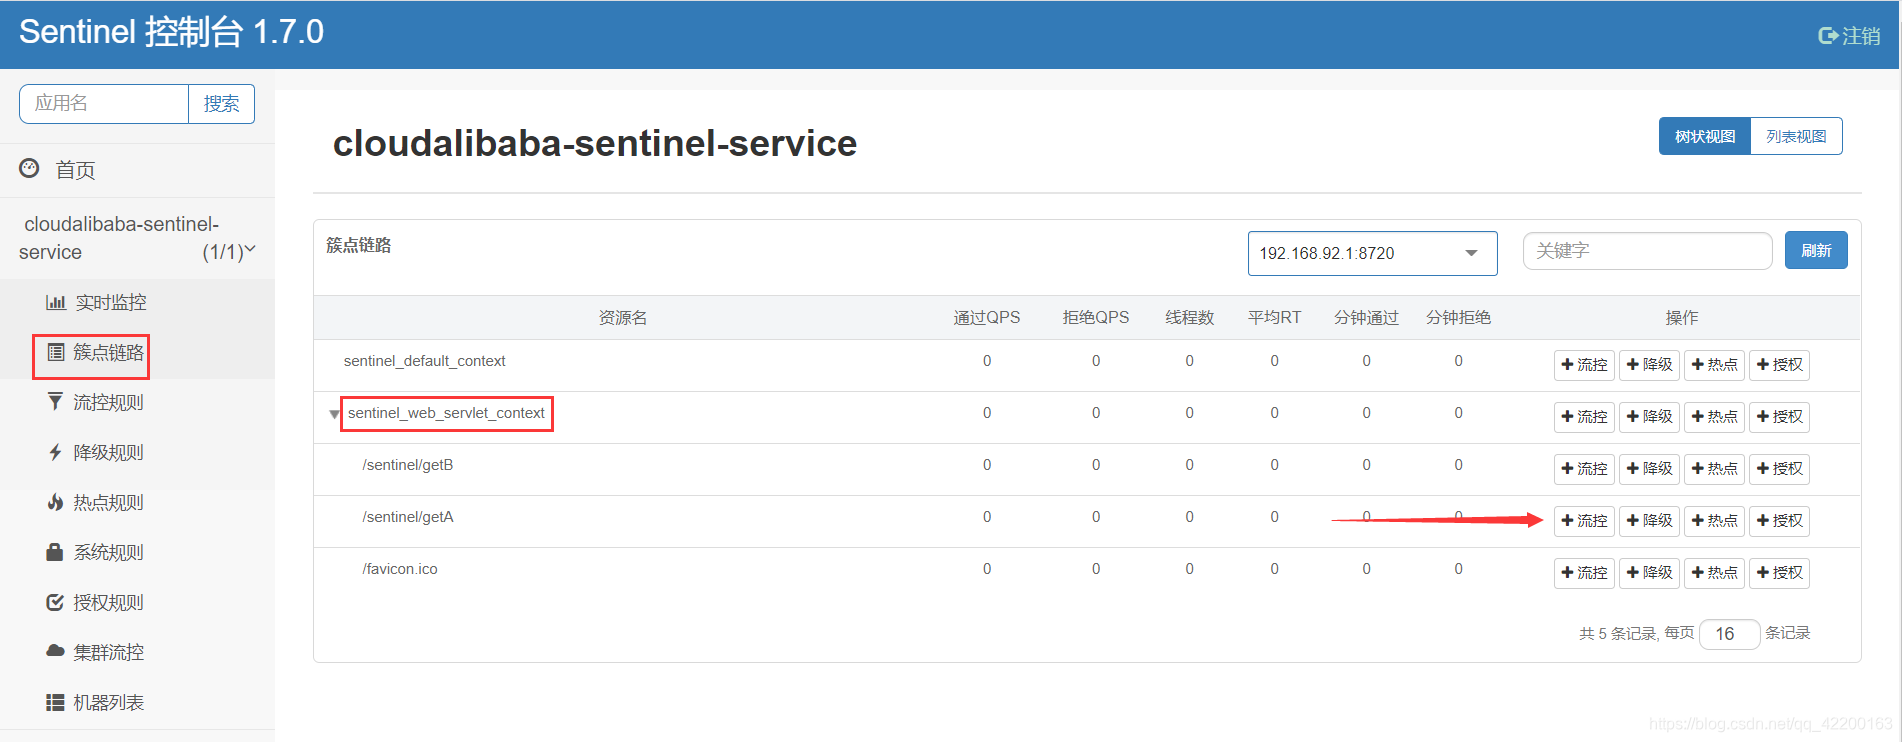The image size is (1902, 742).
Task: Click the 资源名 column header
Action: [x=623, y=318]
